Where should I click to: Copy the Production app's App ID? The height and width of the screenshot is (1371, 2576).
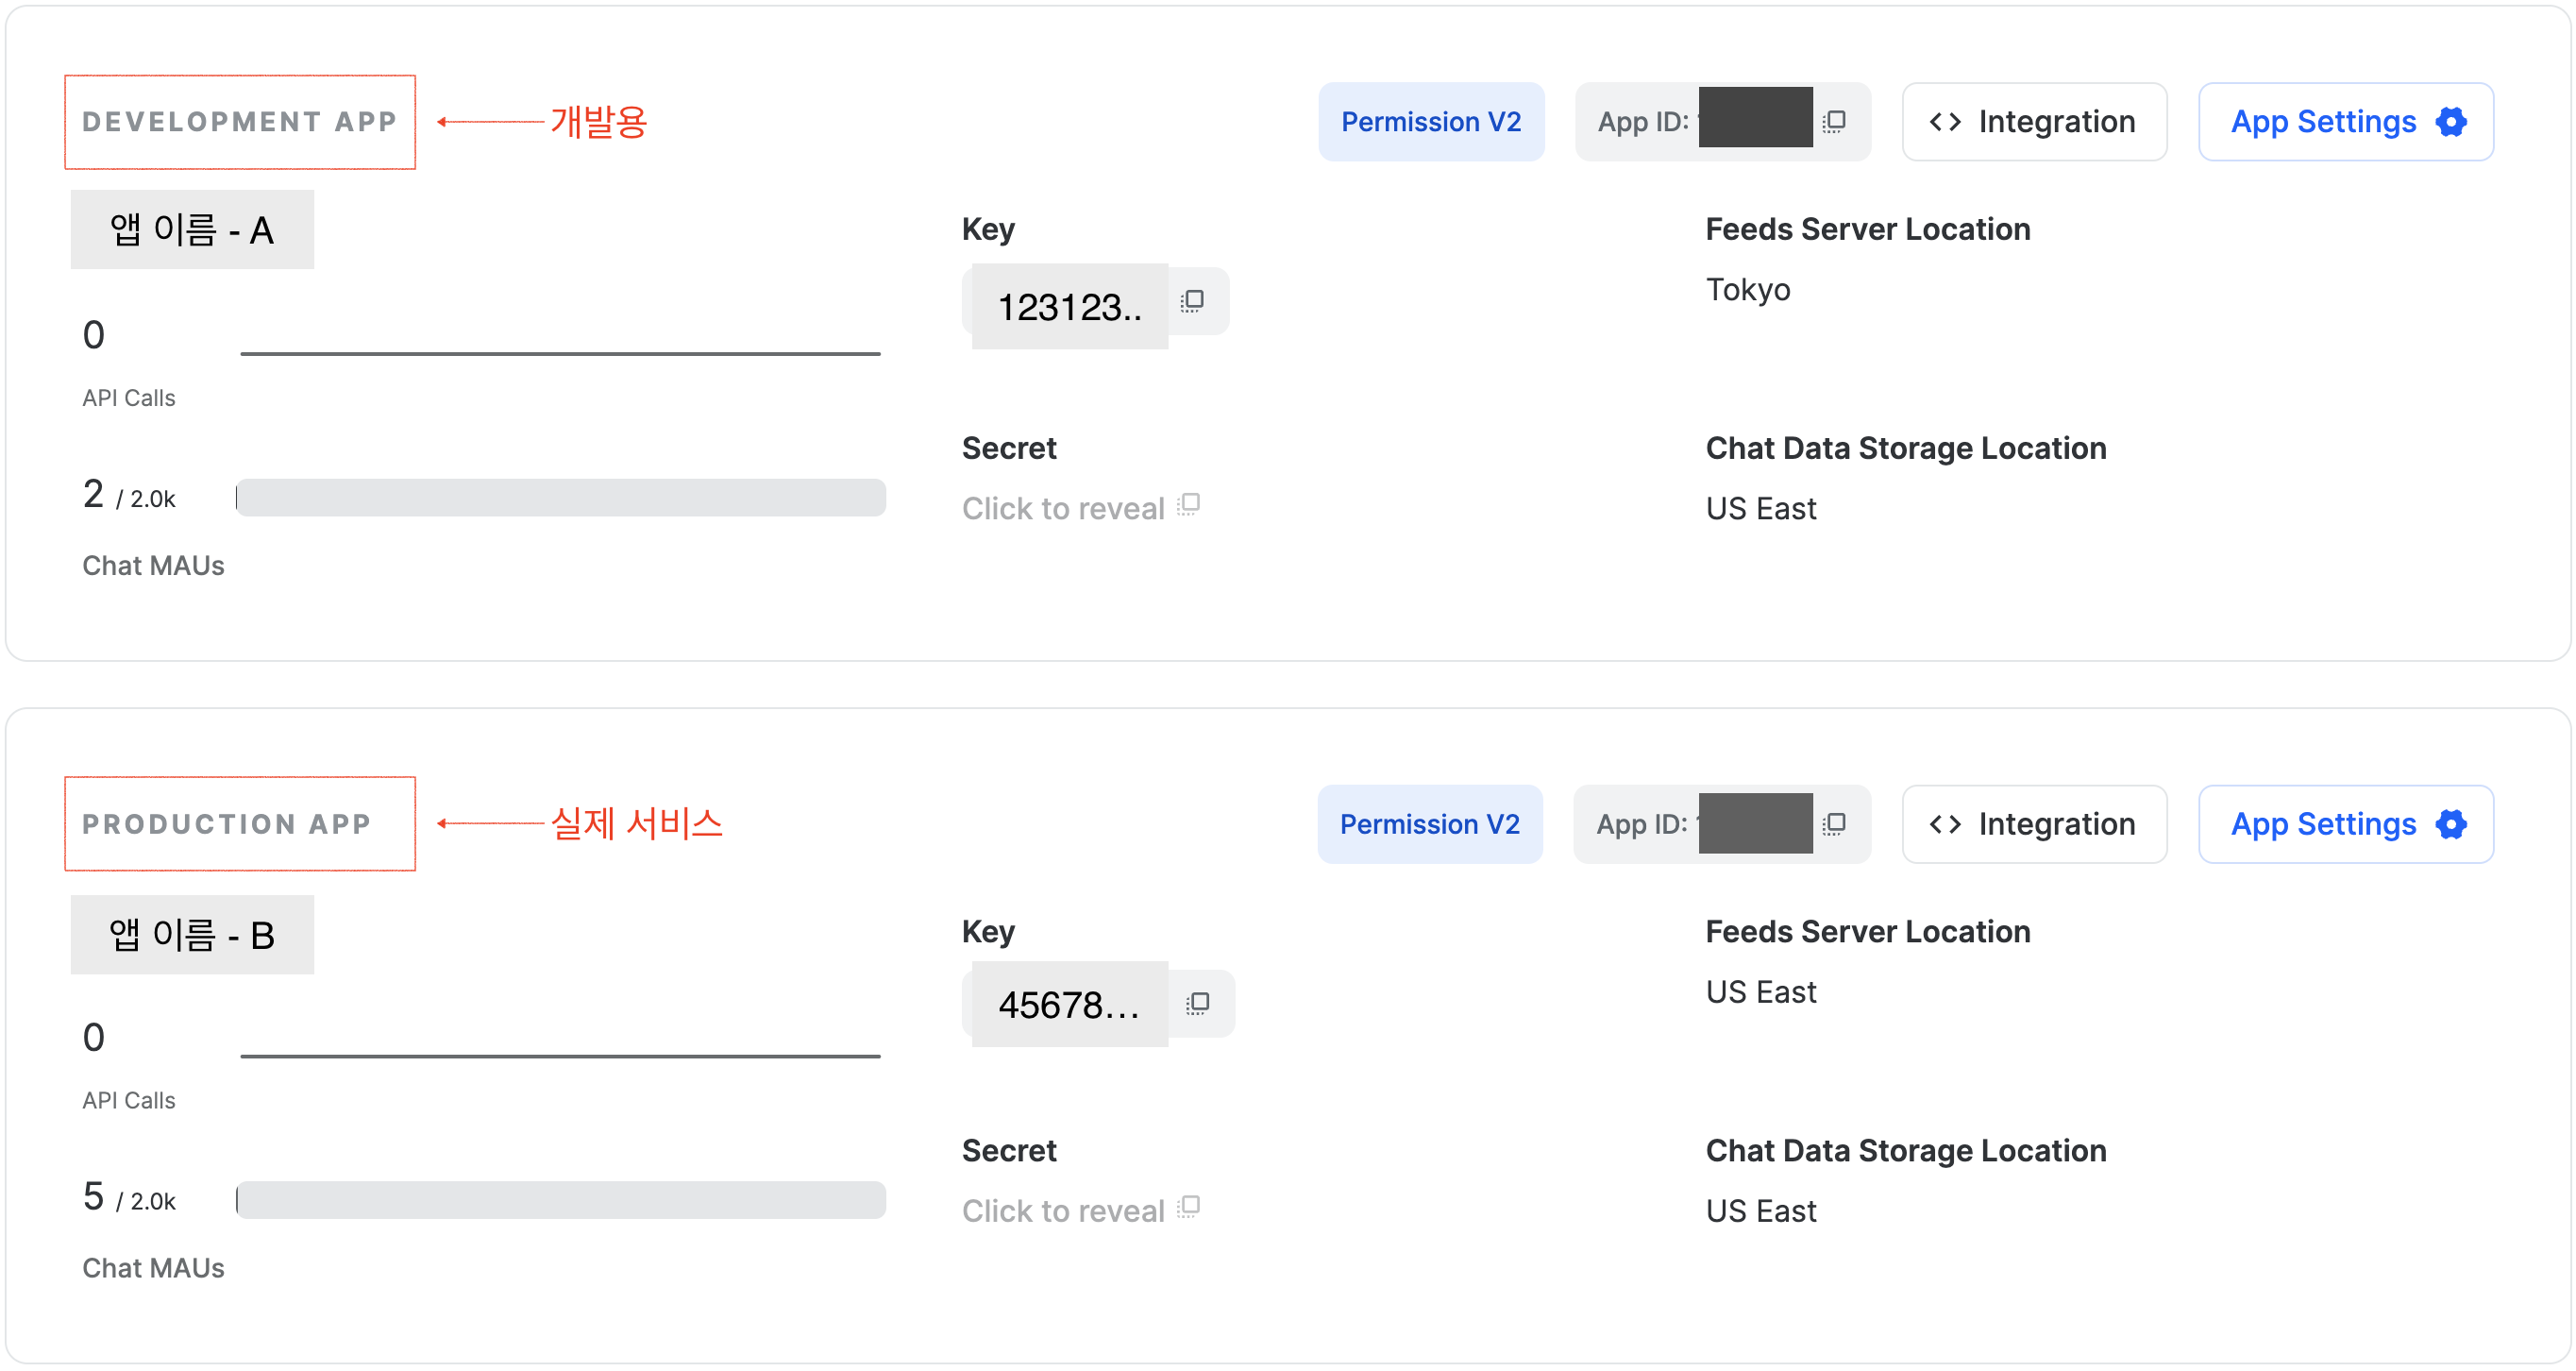point(1833,824)
